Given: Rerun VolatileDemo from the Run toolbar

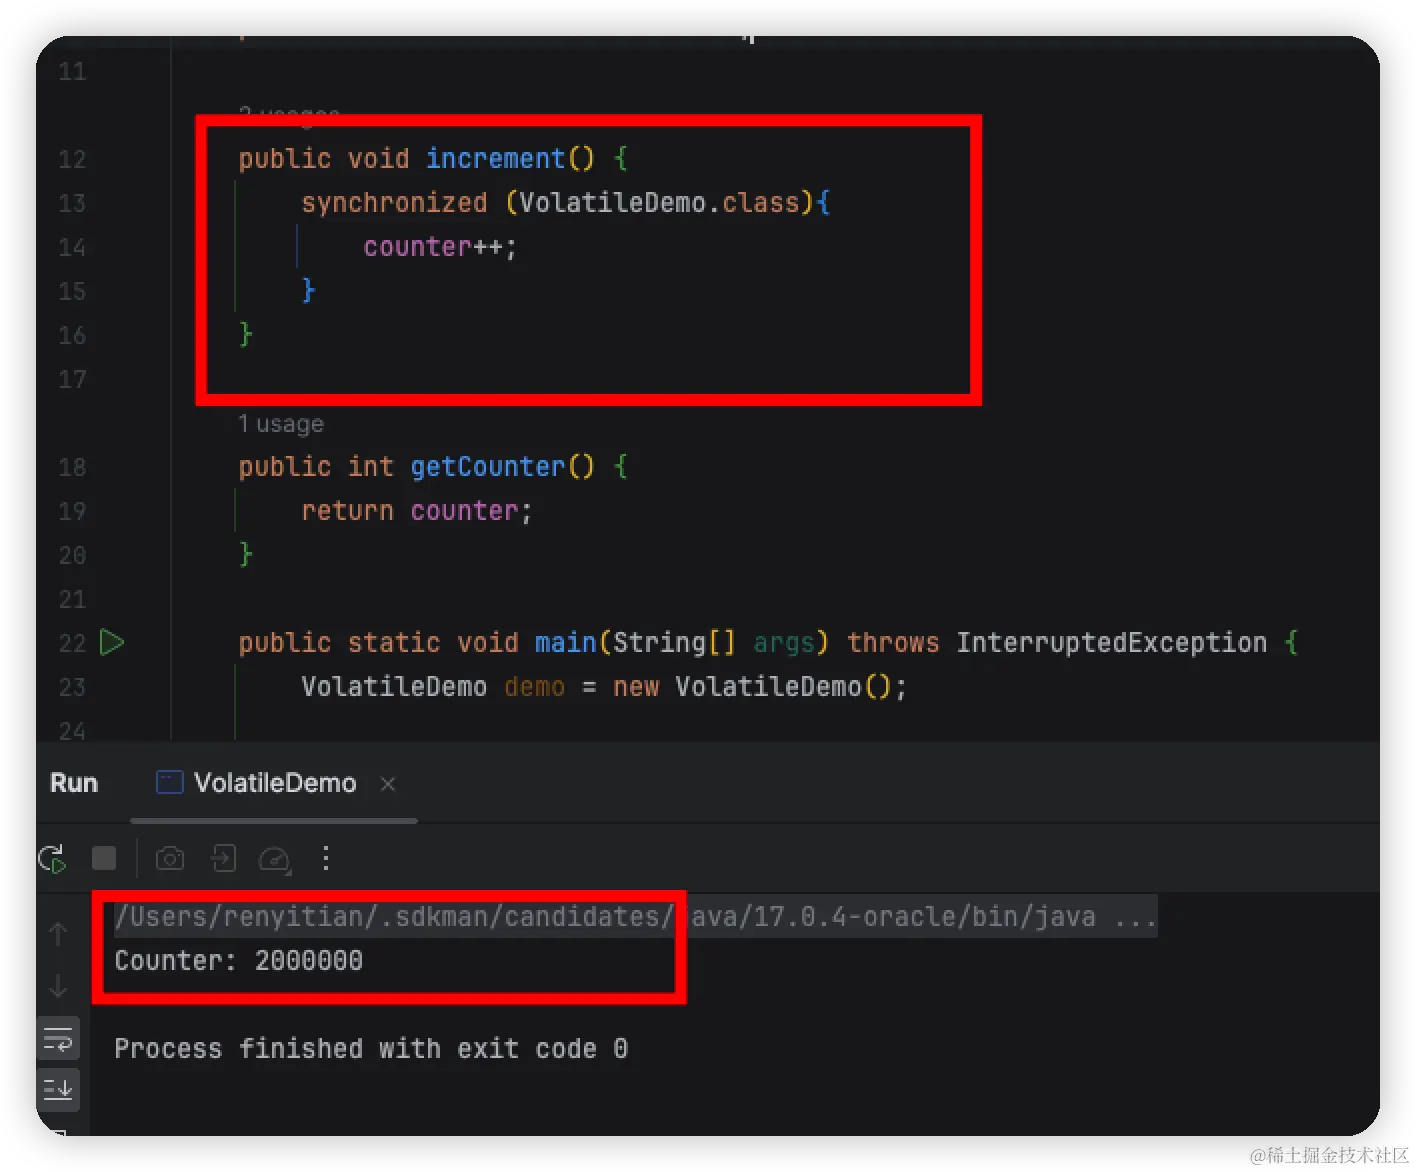Looking at the screenshot, I should pyautogui.click(x=53, y=858).
